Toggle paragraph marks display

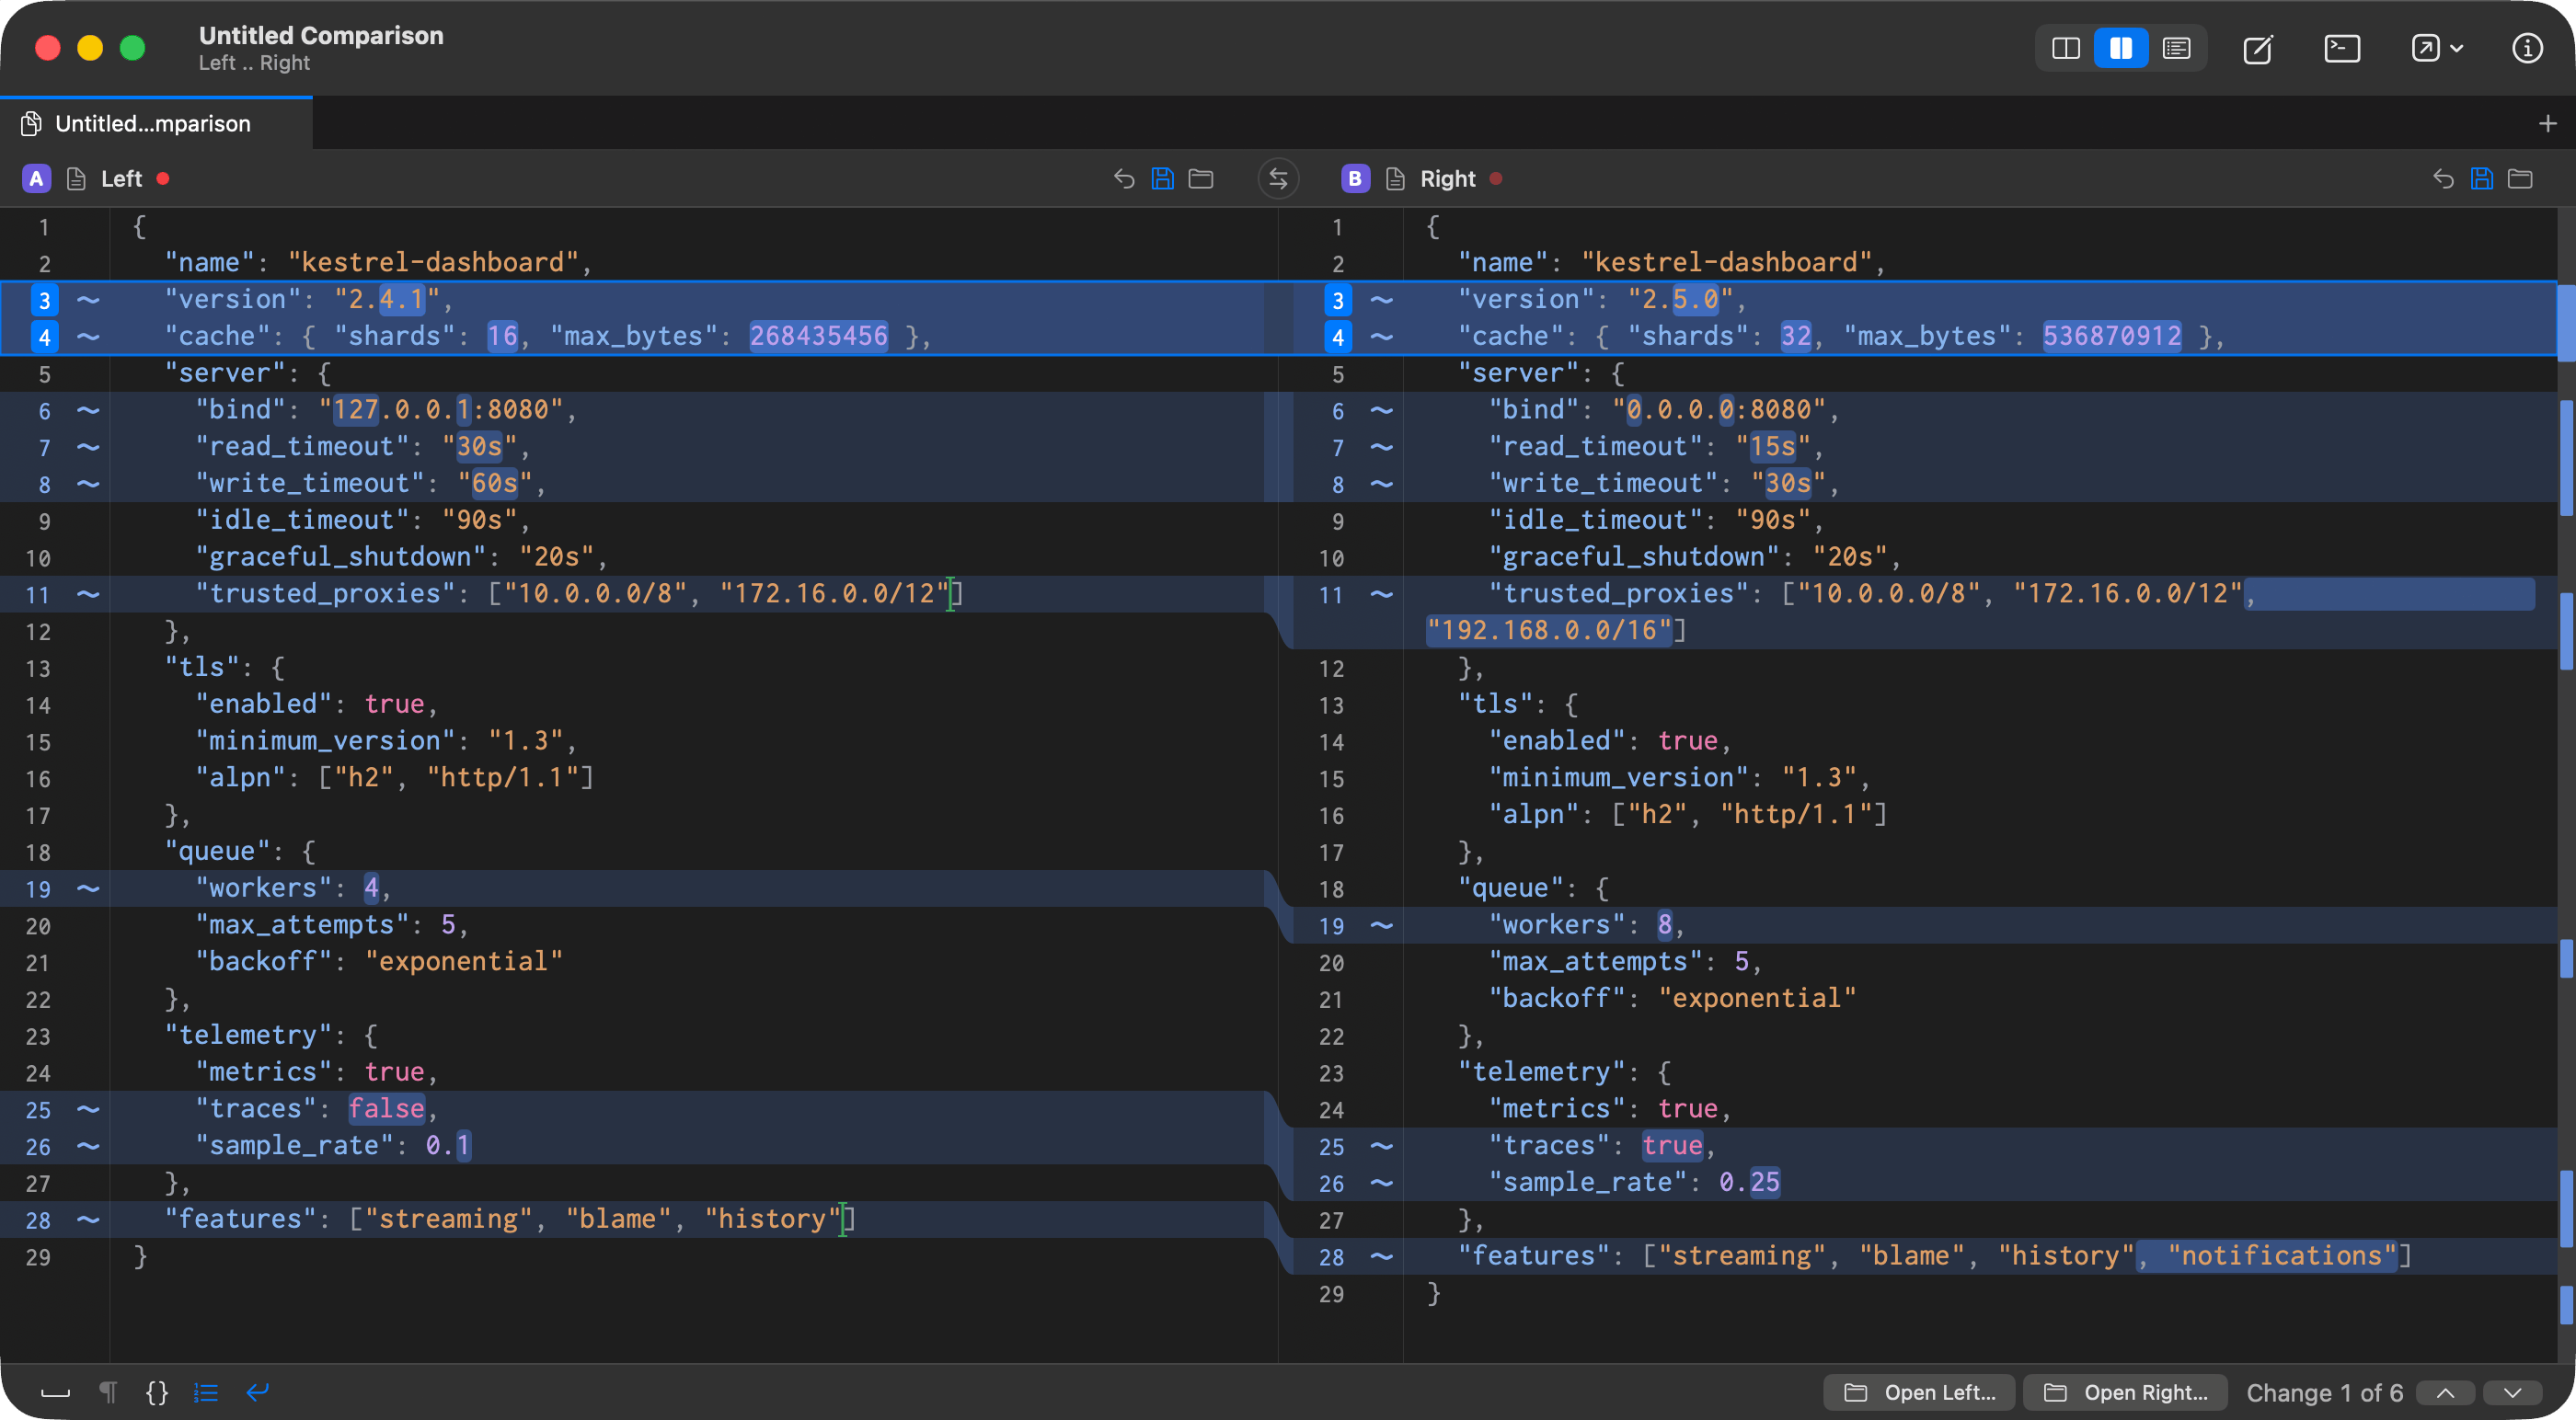click(108, 1392)
